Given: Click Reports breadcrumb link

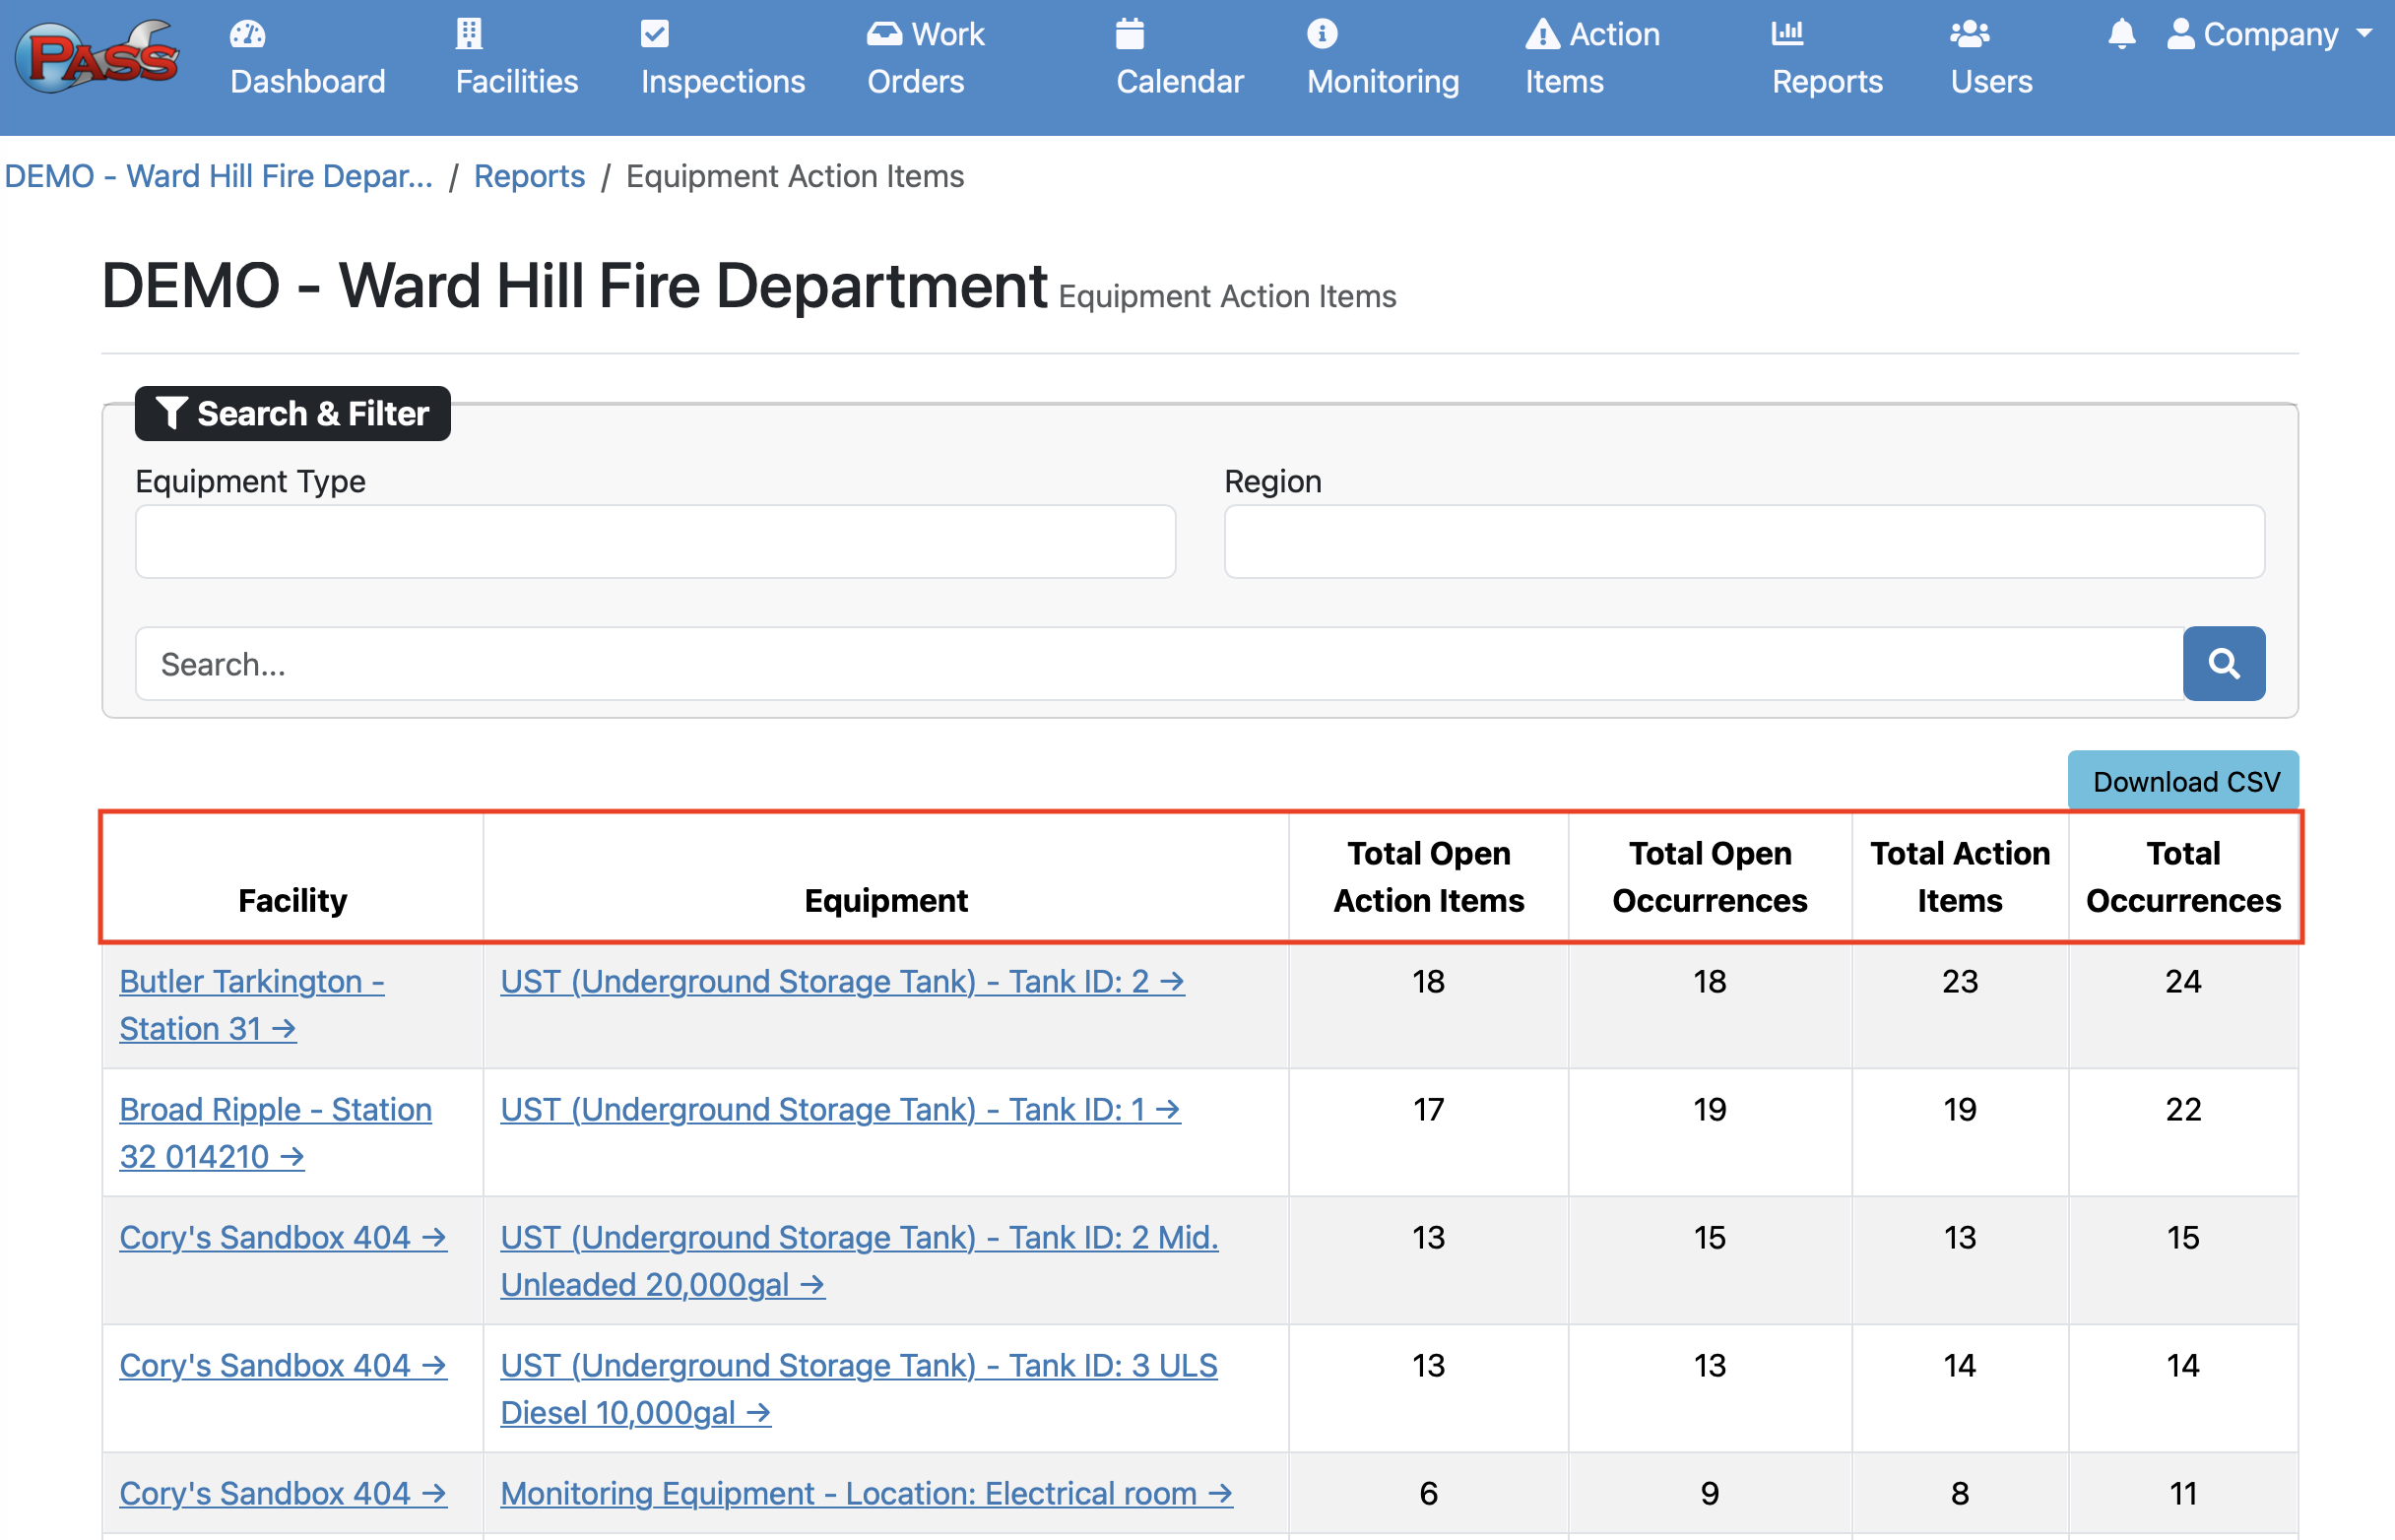Looking at the screenshot, I should coord(529,176).
